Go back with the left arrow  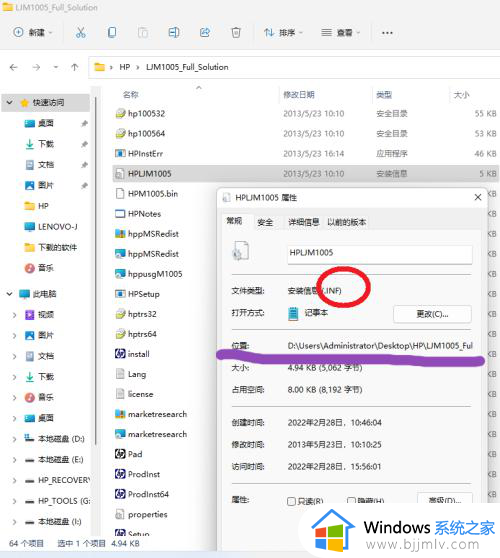[x=14, y=67]
